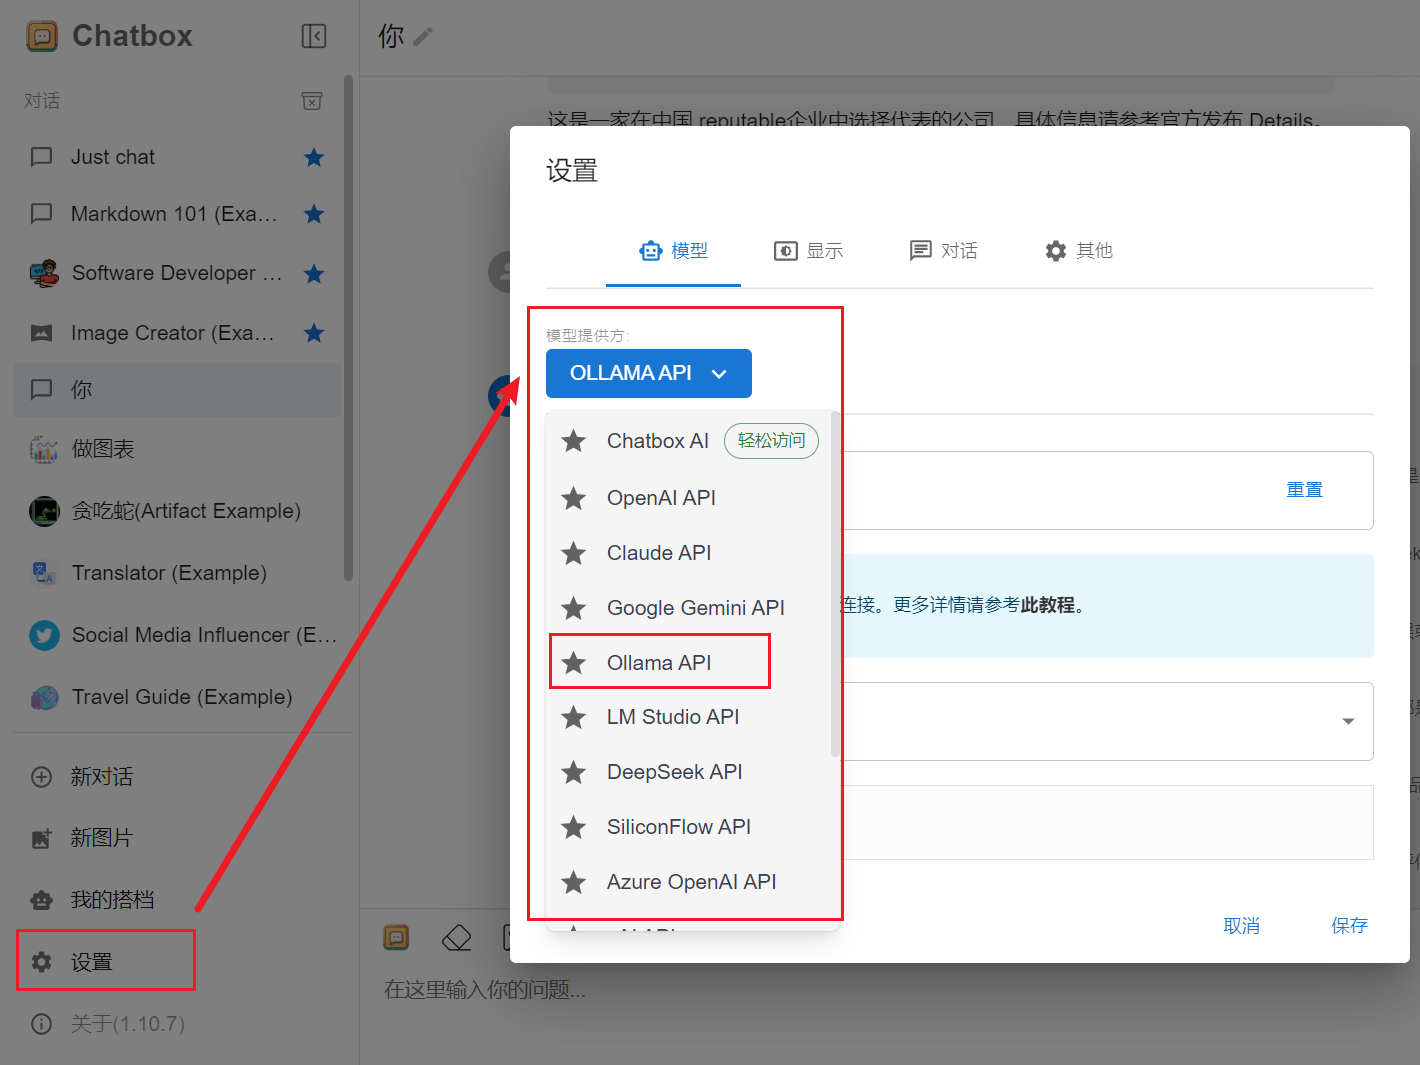This screenshot has height=1065, width=1420.
Task: Click the 新对话 plus icon
Action: coord(41,777)
